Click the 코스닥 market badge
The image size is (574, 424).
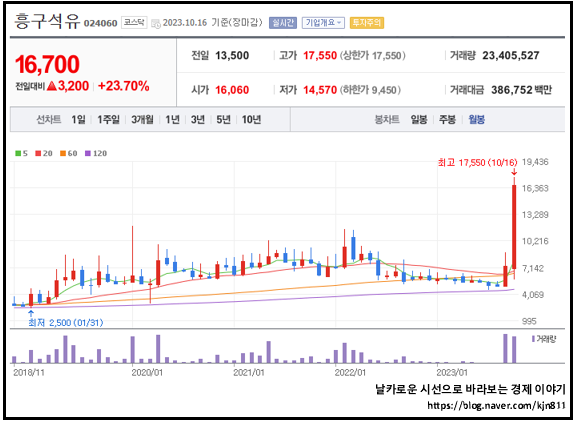[x=134, y=22]
